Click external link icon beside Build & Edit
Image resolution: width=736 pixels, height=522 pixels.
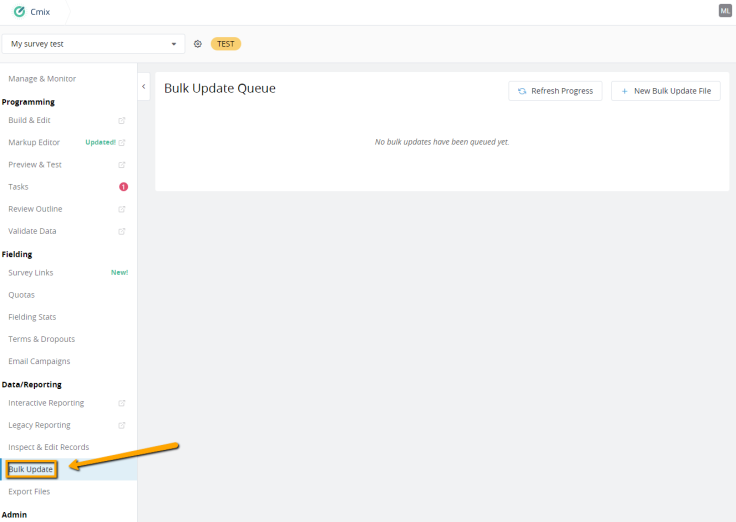pyautogui.click(x=122, y=121)
